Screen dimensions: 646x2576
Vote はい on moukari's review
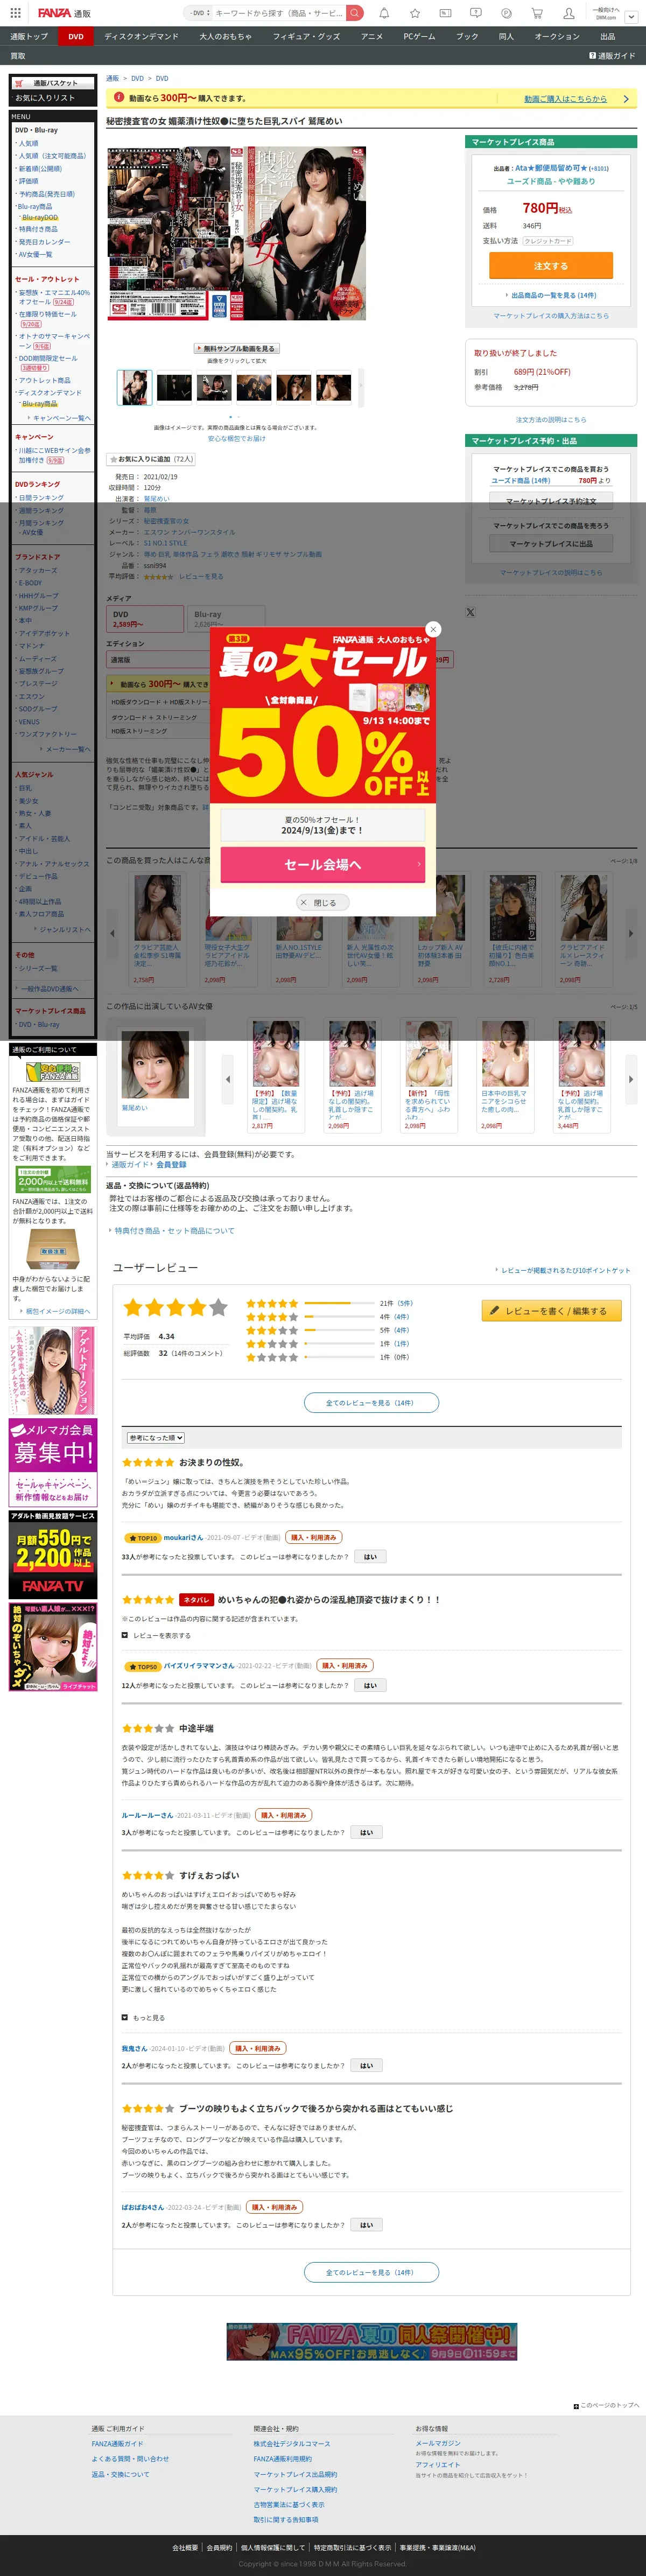(x=370, y=1557)
